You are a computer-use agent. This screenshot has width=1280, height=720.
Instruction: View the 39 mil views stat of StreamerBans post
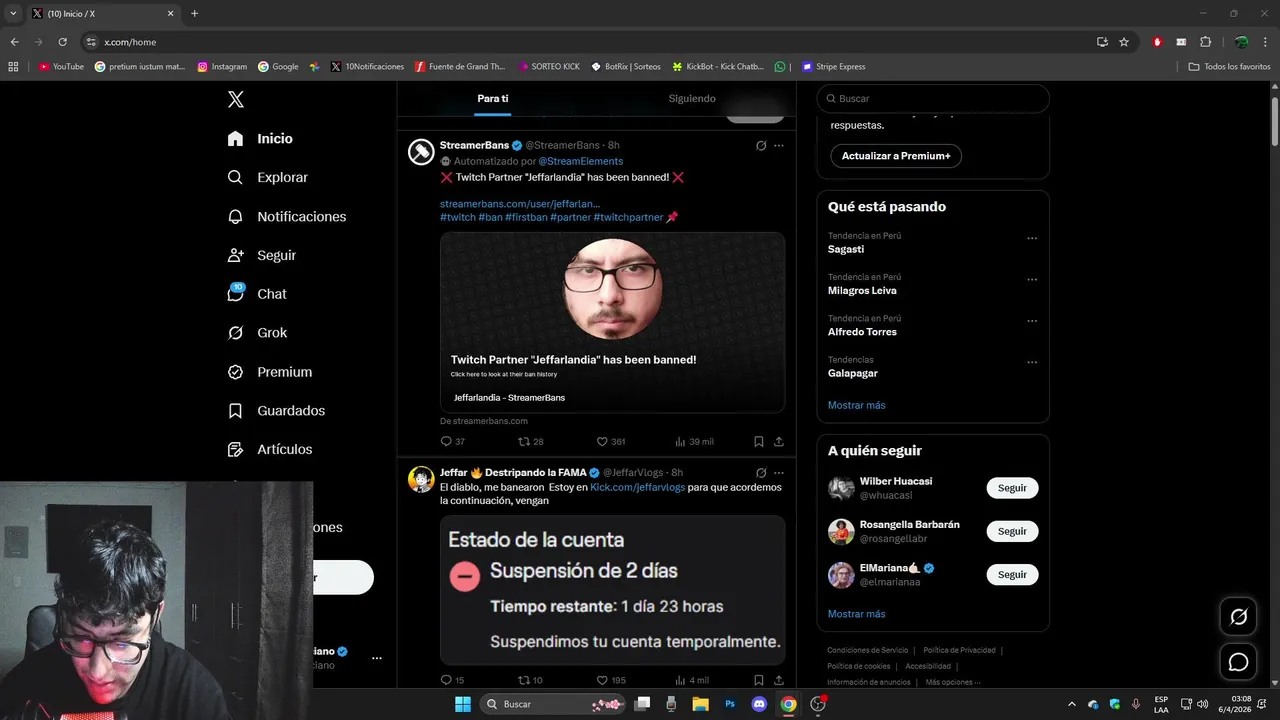[x=693, y=441]
